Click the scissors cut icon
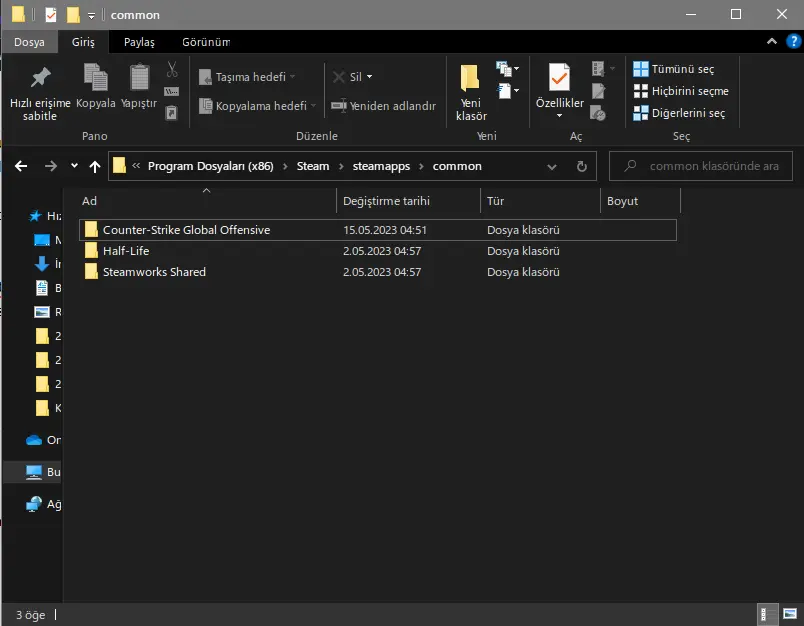The image size is (804, 626). coord(172,69)
